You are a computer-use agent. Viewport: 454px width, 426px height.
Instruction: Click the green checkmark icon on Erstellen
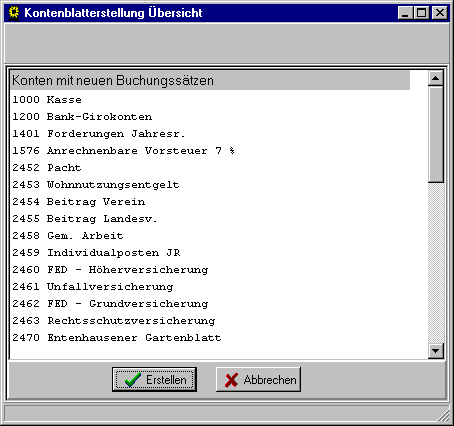point(133,380)
